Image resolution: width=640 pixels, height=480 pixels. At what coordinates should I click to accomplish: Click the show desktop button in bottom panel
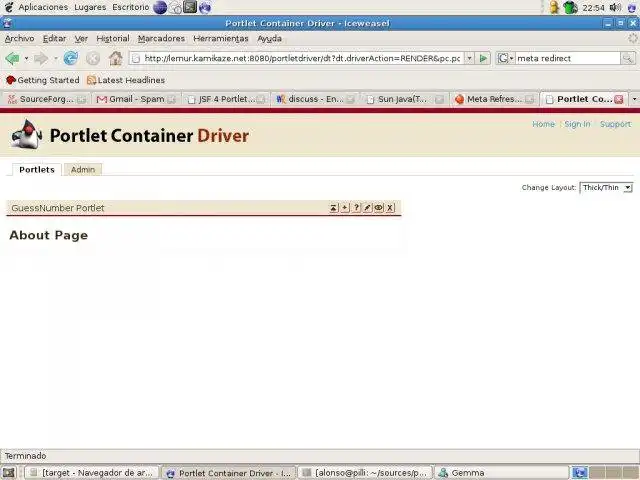coord(9,473)
